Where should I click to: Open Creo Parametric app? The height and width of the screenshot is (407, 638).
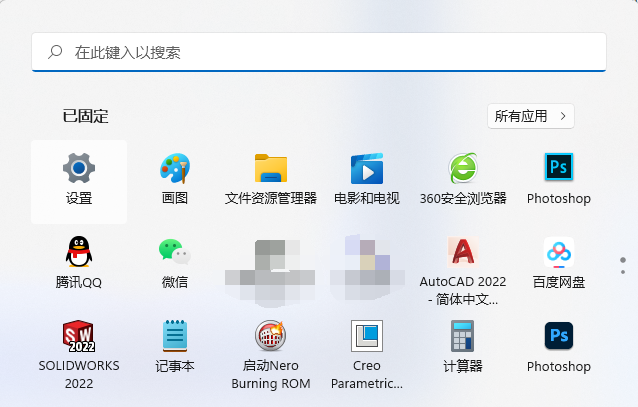[367, 353]
